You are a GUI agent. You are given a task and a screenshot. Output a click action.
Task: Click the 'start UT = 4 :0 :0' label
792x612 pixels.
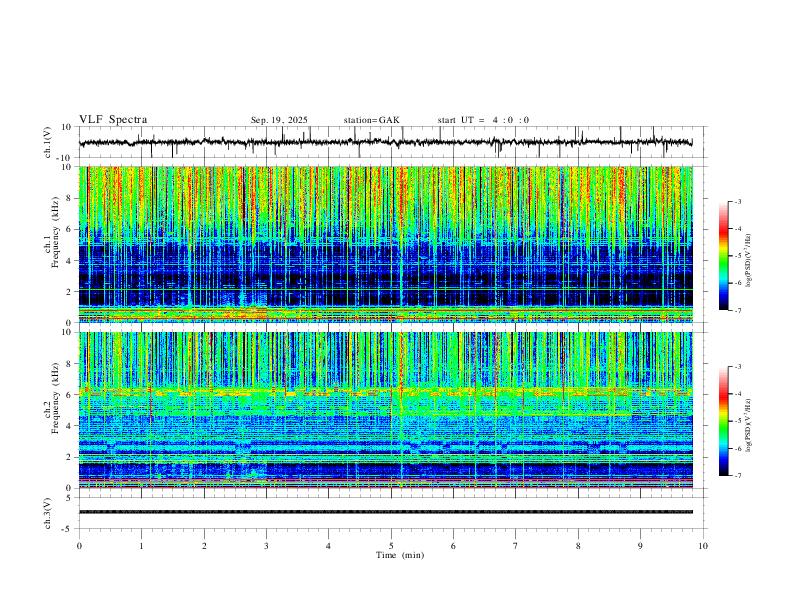[x=483, y=120]
